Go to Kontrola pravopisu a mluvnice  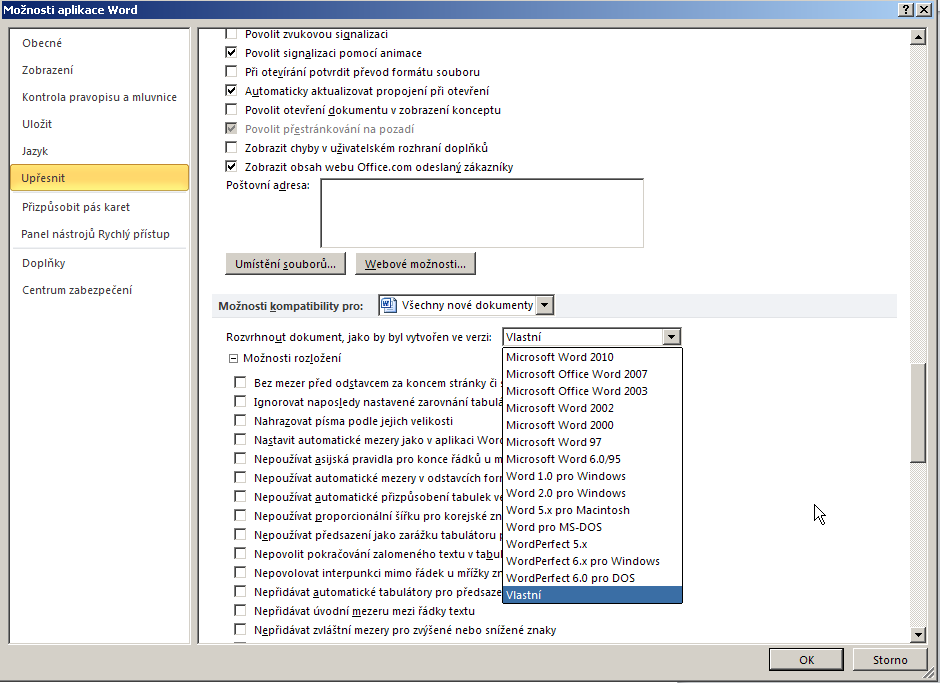click(x=100, y=97)
